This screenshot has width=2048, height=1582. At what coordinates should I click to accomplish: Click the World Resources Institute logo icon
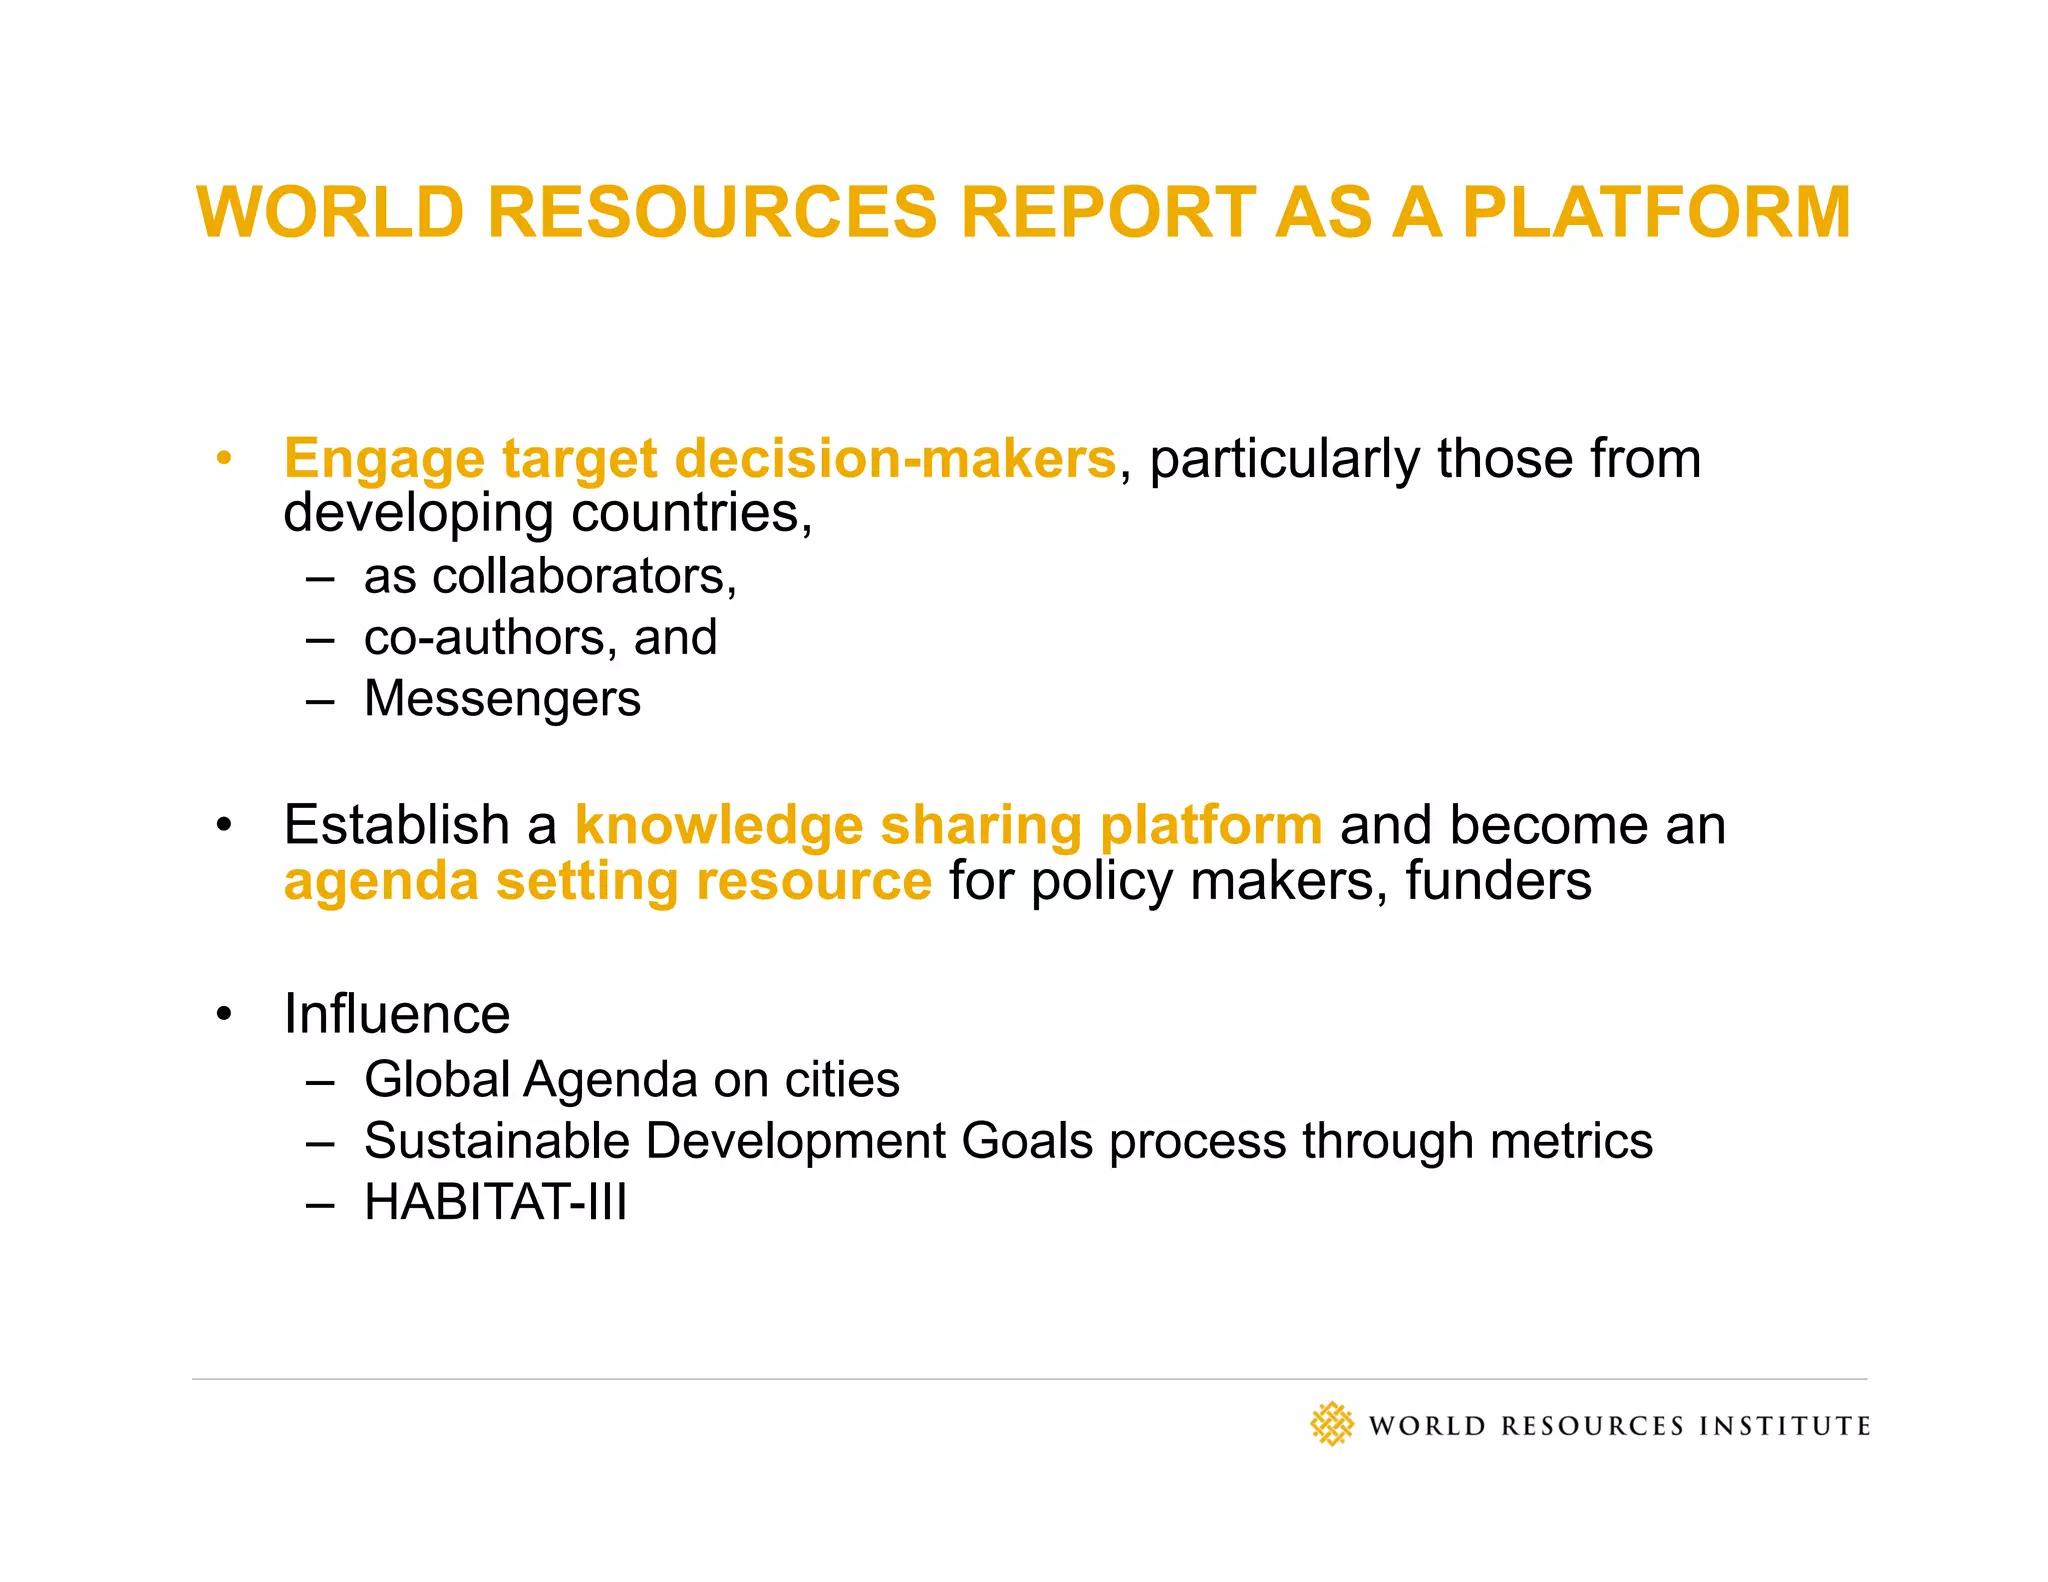tap(1331, 1424)
